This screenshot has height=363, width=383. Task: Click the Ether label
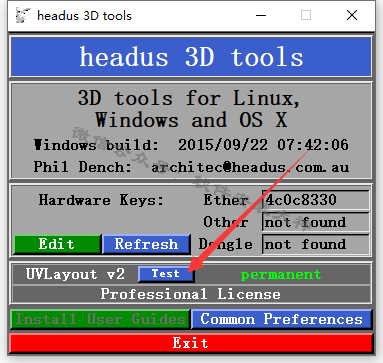point(226,200)
